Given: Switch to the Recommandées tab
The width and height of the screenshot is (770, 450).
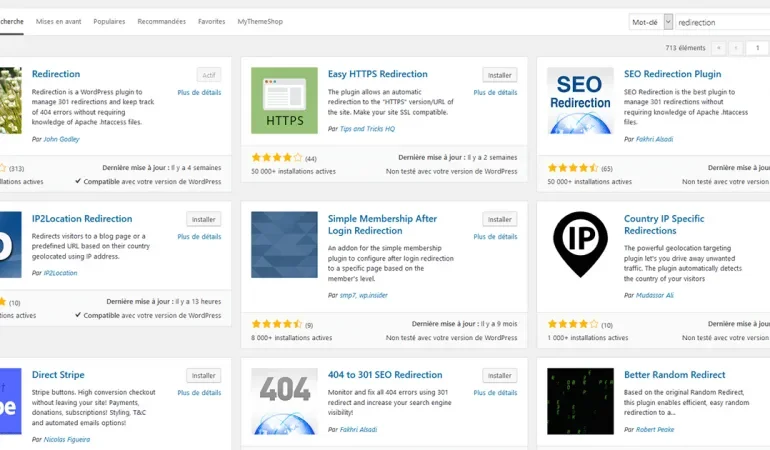Looking at the screenshot, I should point(162,22).
